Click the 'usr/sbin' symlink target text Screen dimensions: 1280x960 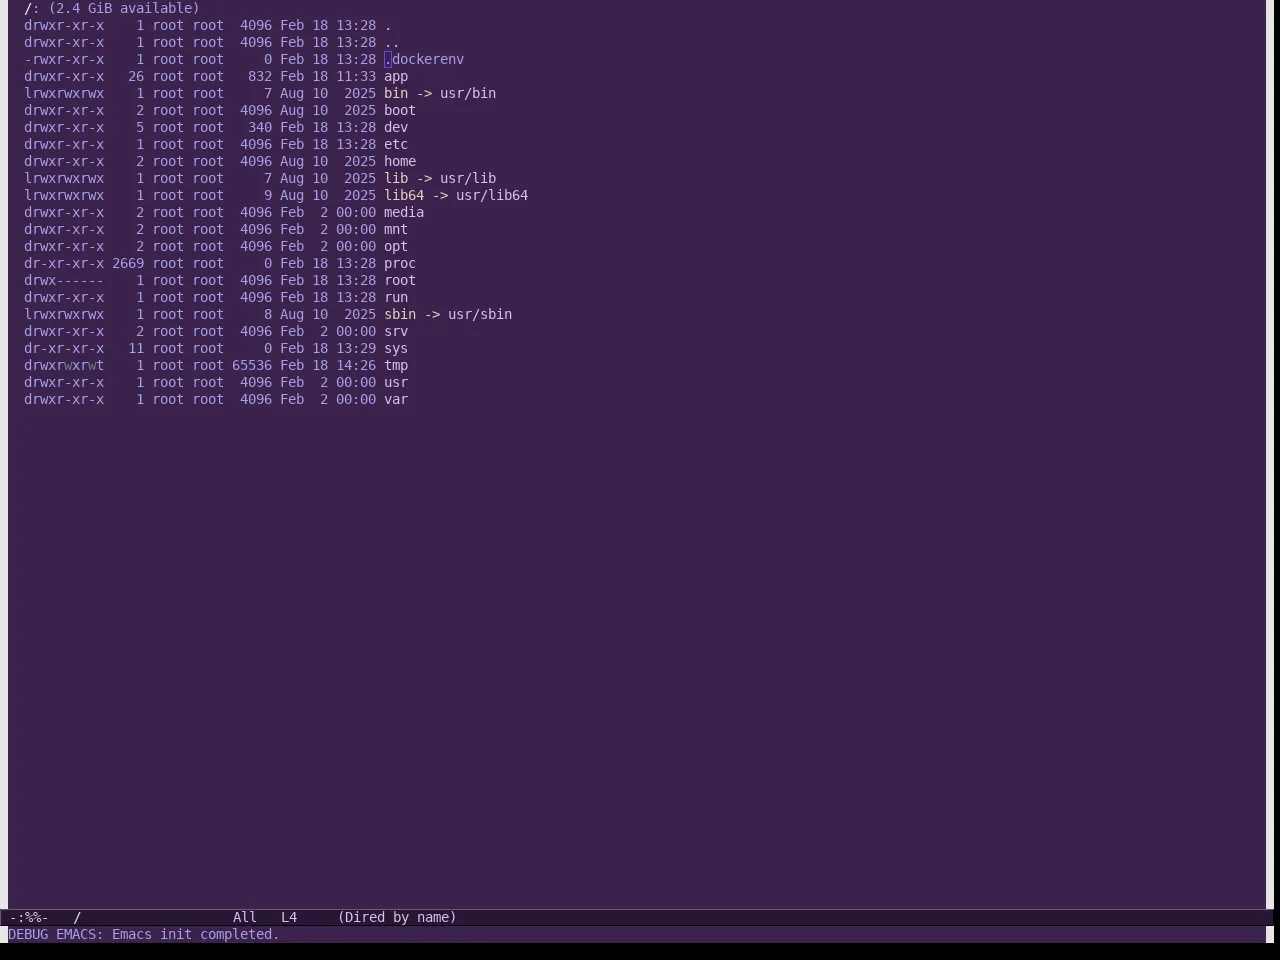480,314
